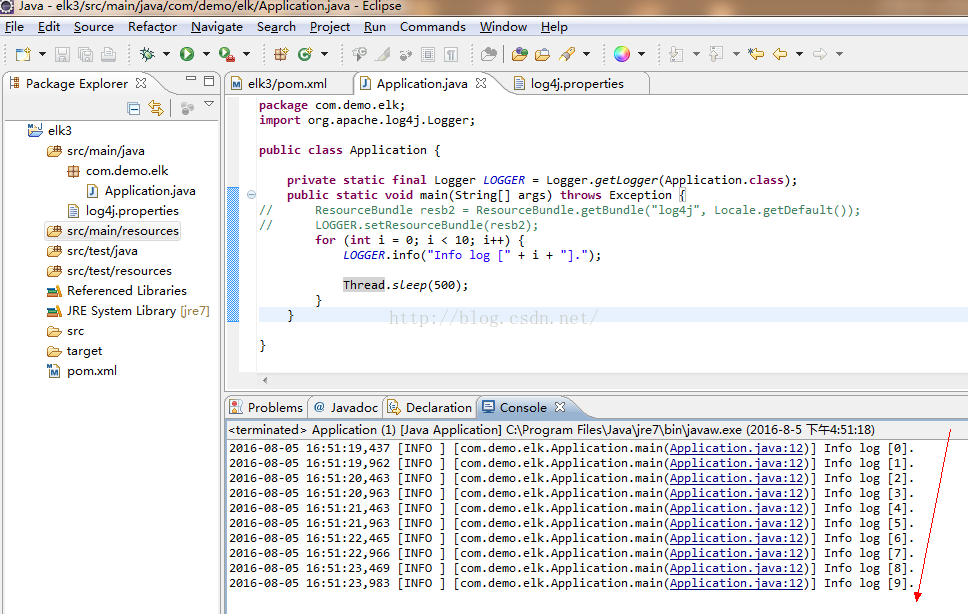The width and height of the screenshot is (968, 614).
Task: Switch to the Javadoc tab
Action: tap(346, 407)
